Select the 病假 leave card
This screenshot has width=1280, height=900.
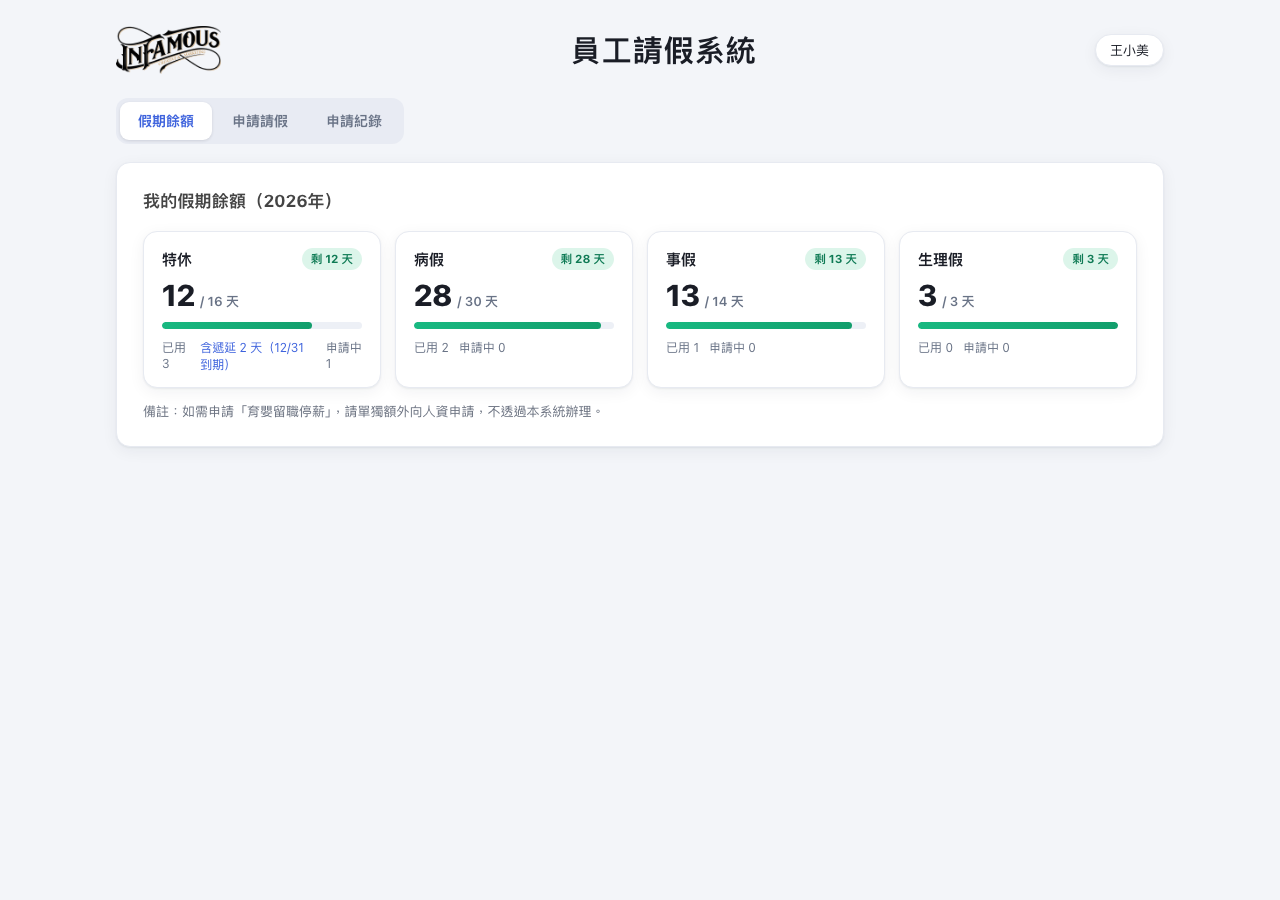click(x=514, y=310)
